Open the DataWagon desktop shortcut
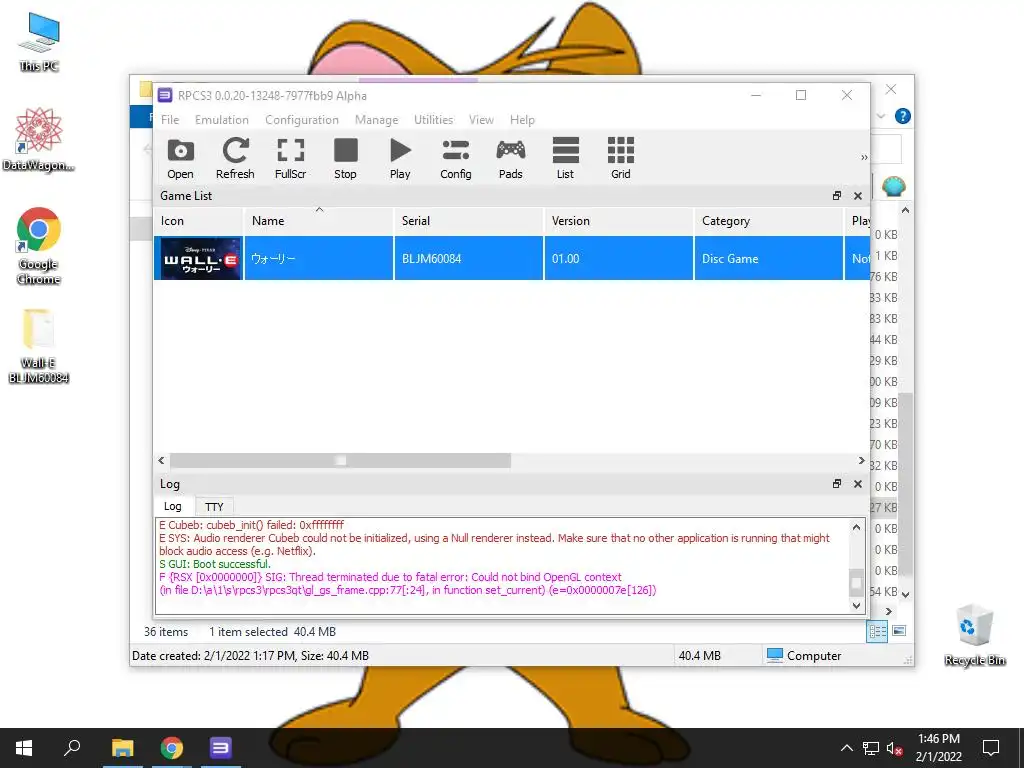 click(x=39, y=140)
